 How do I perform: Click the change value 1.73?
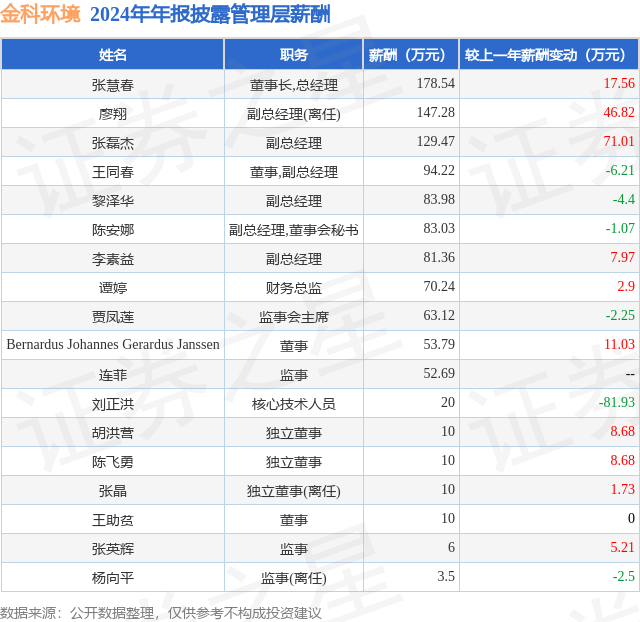point(622,489)
